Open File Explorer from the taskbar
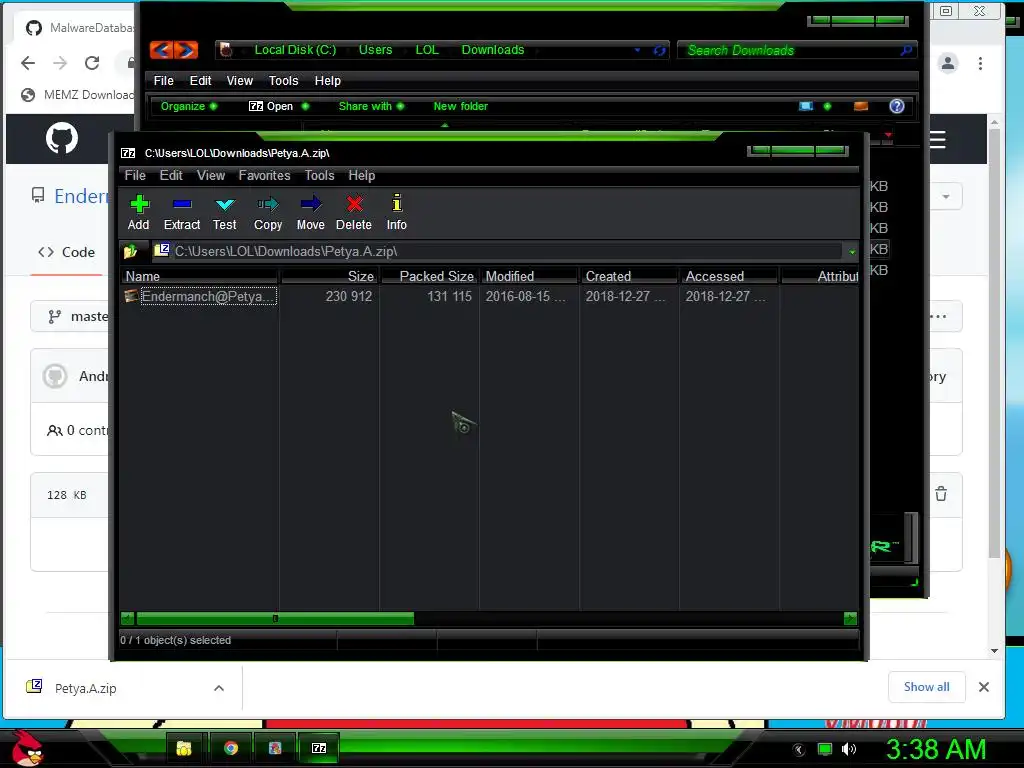1024x768 pixels. click(x=185, y=748)
